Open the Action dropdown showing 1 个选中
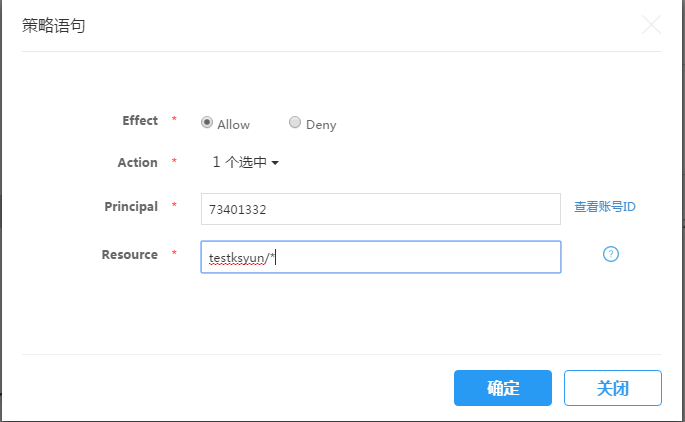The width and height of the screenshot is (685, 422). coord(246,163)
